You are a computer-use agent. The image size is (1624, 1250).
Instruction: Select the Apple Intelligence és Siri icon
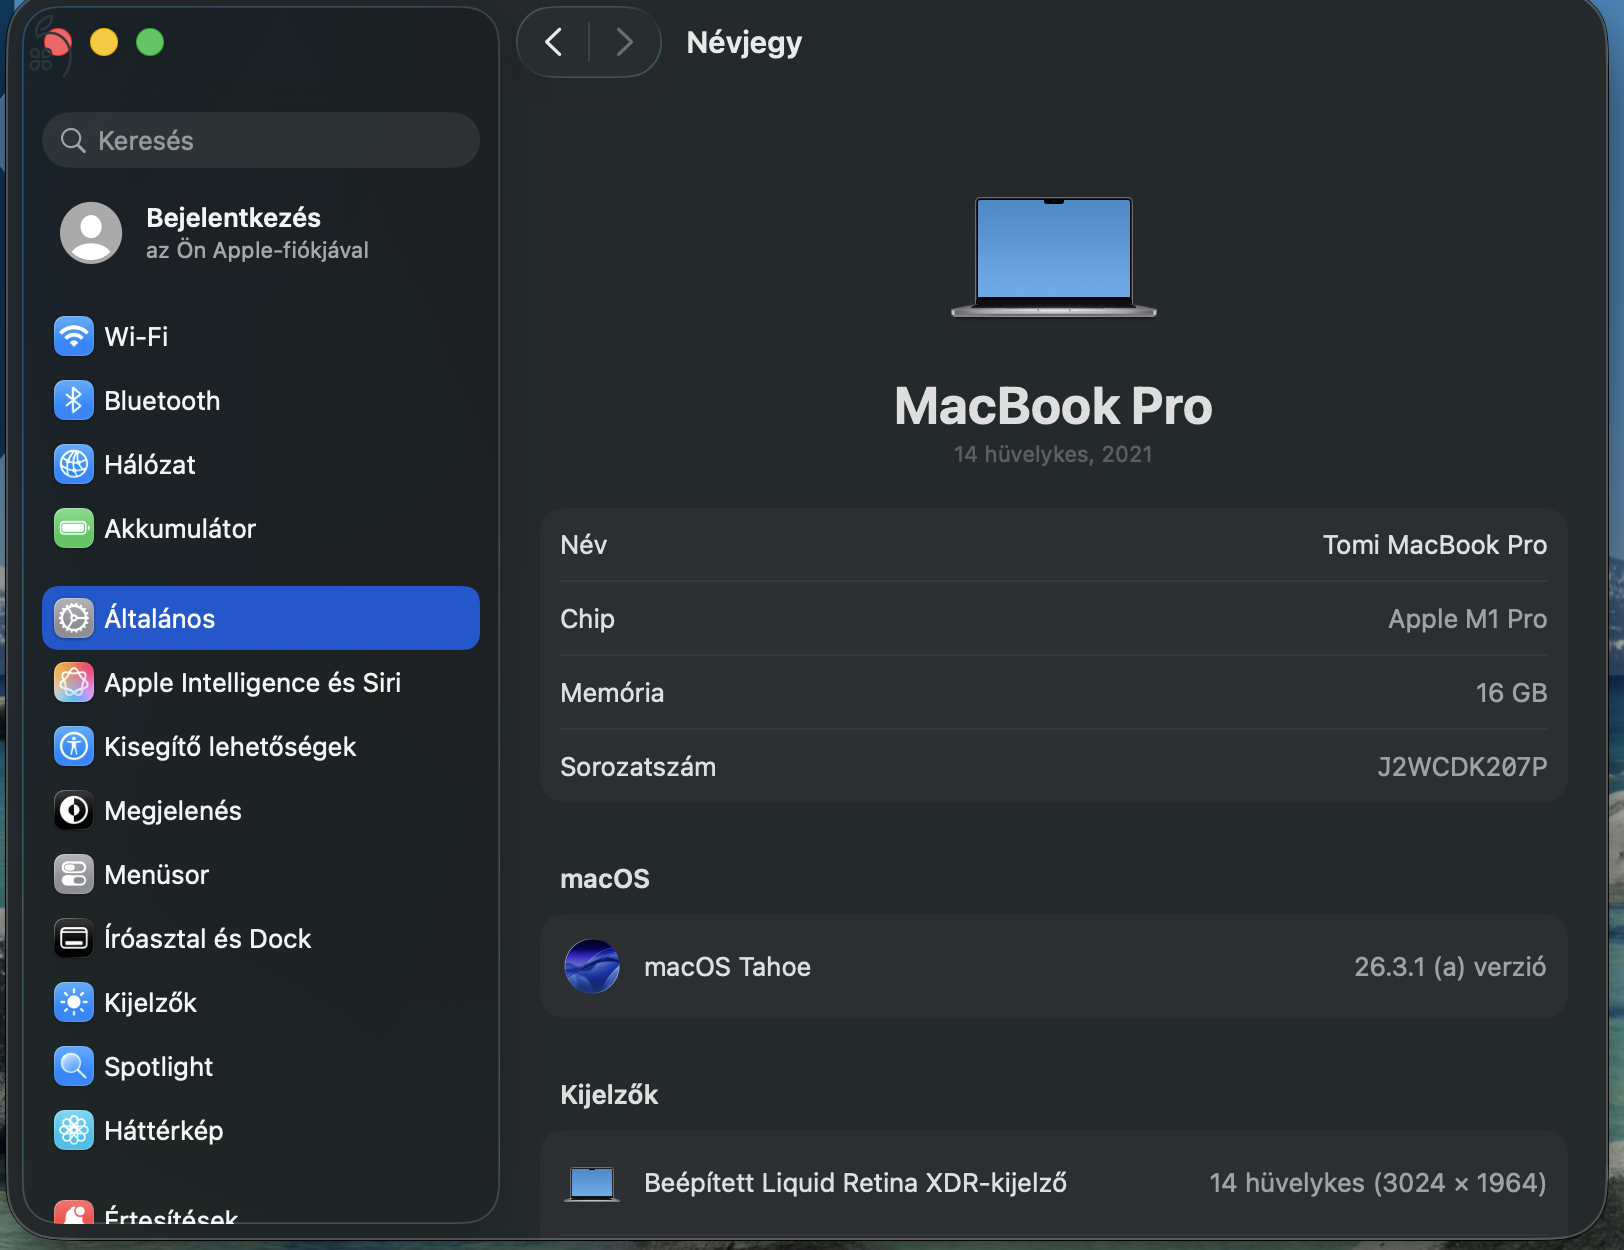tap(73, 682)
